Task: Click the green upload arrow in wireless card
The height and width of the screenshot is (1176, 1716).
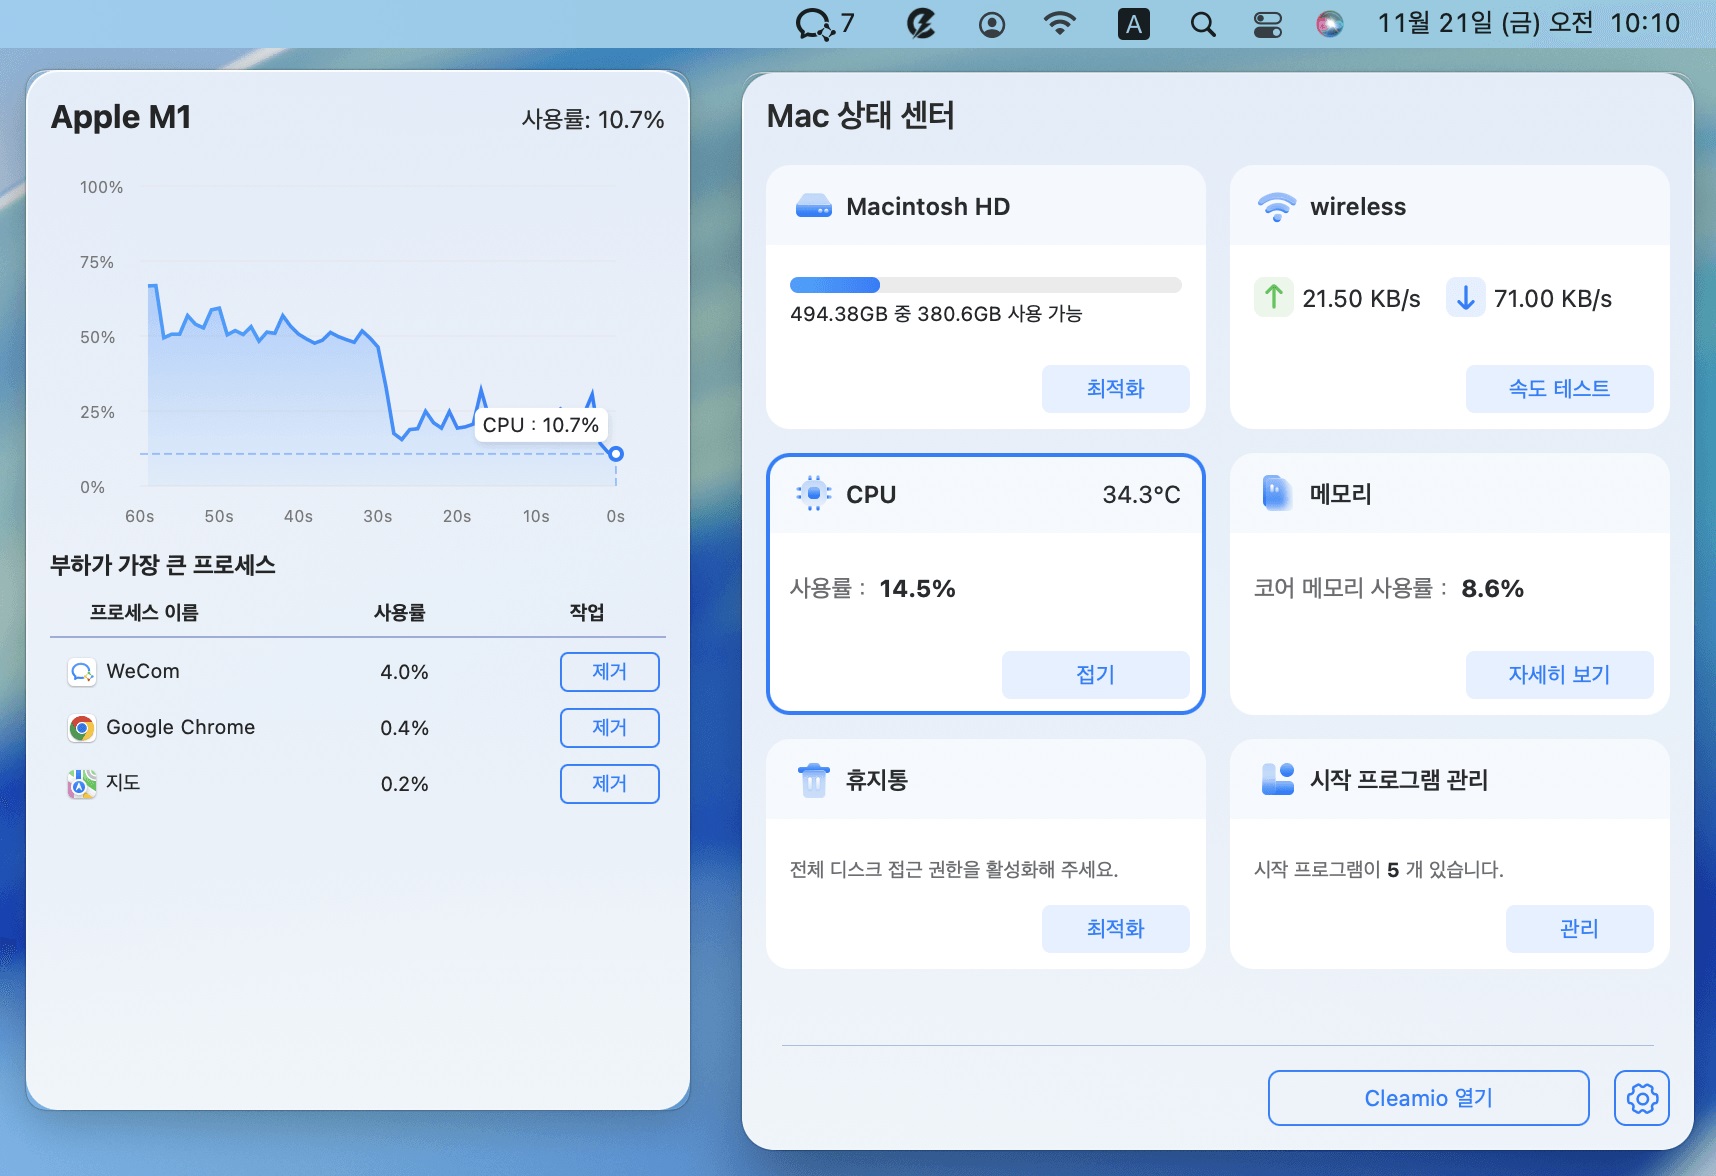Action: (1273, 298)
